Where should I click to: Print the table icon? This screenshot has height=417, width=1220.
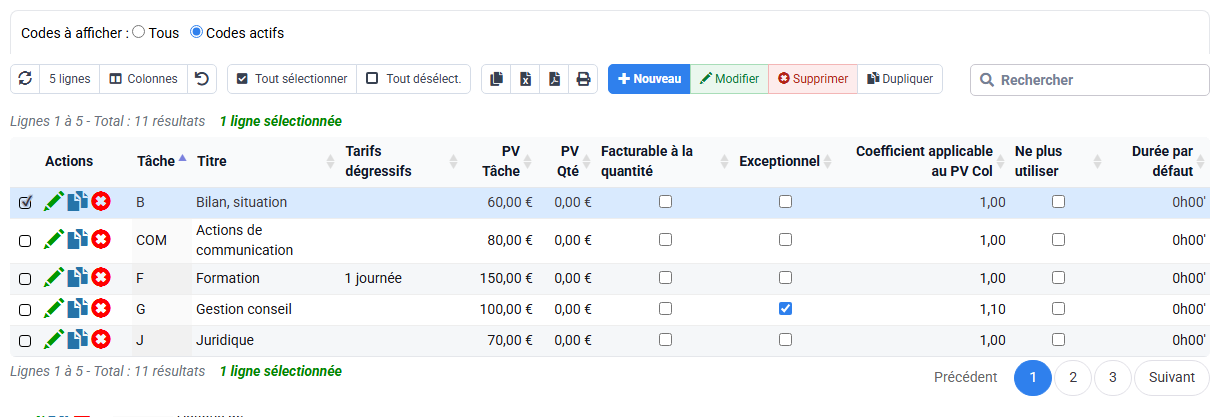584,79
